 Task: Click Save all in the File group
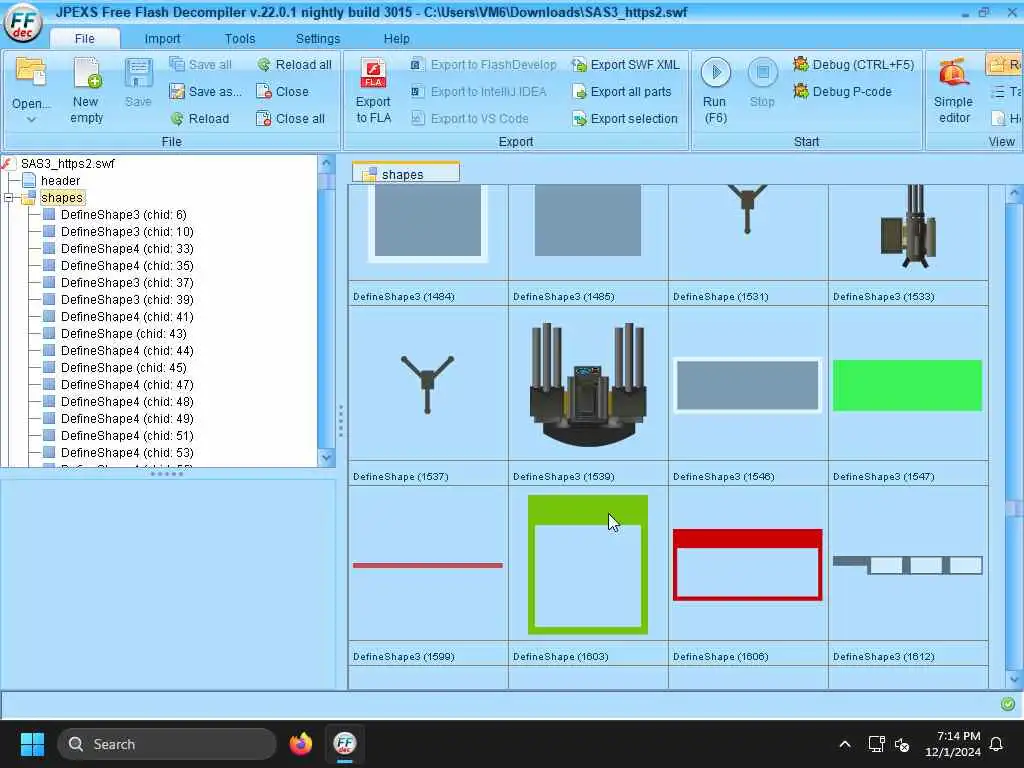point(200,65)
